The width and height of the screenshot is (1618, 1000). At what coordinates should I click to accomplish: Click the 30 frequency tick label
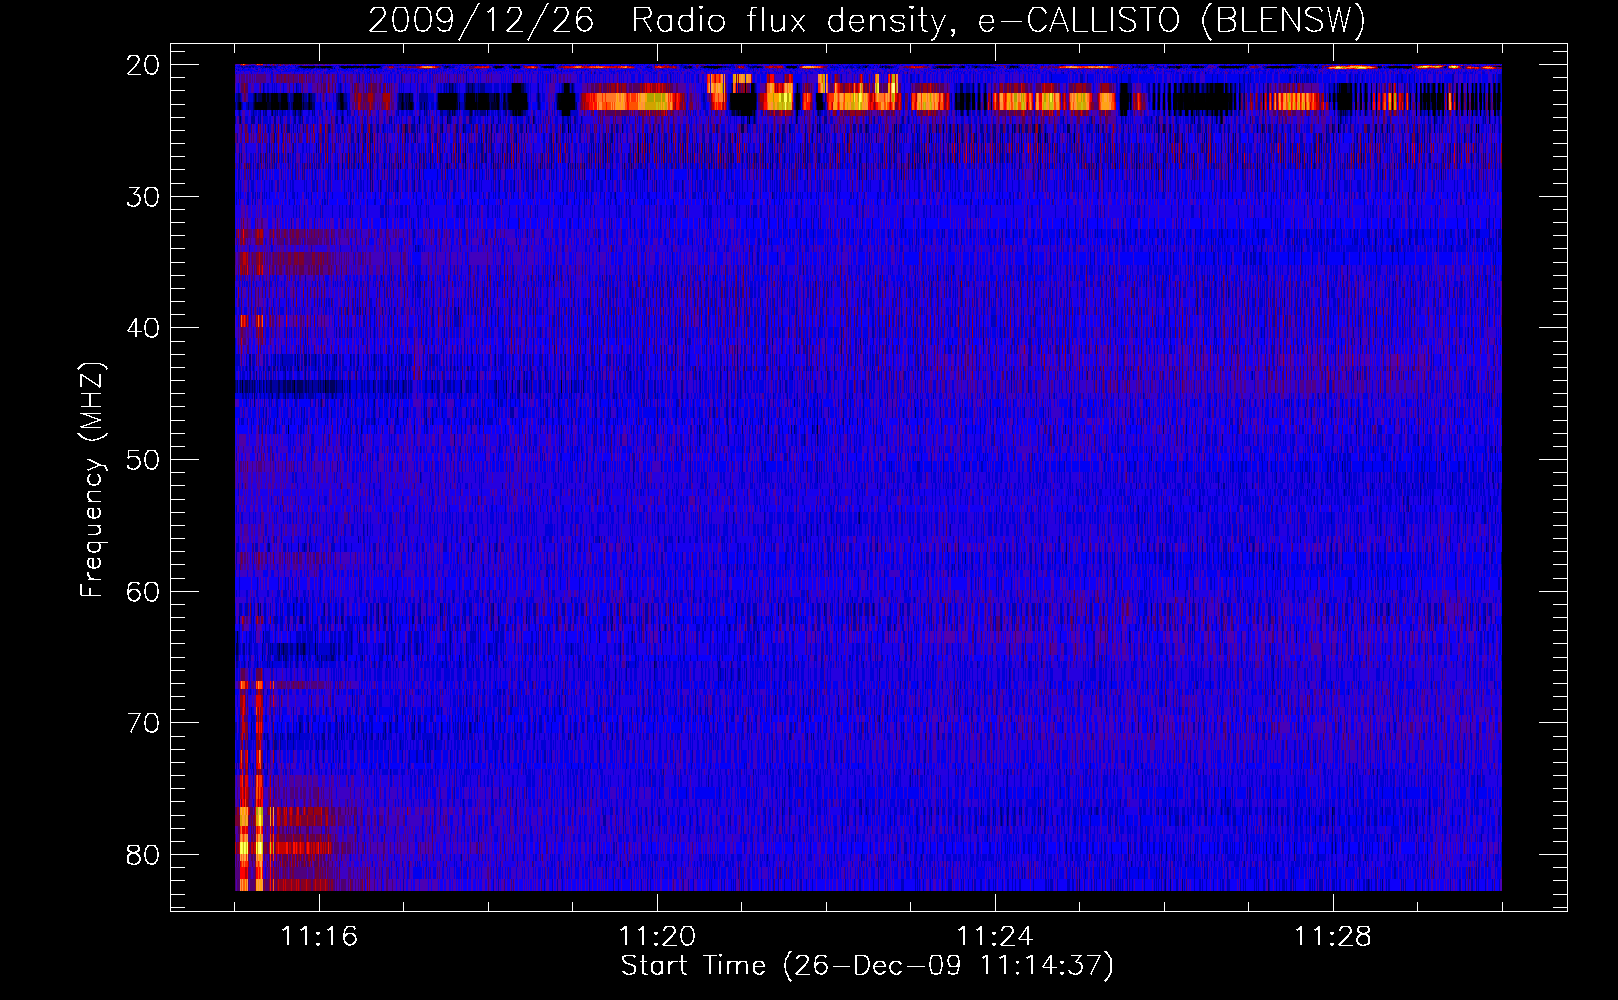tap(143, 197)
